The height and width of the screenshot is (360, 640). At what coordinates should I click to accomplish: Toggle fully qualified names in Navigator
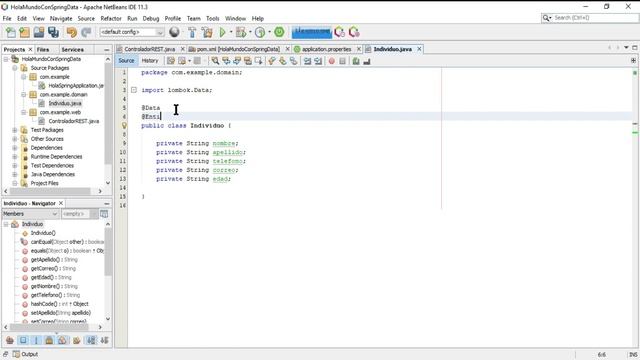coord(76,340)
